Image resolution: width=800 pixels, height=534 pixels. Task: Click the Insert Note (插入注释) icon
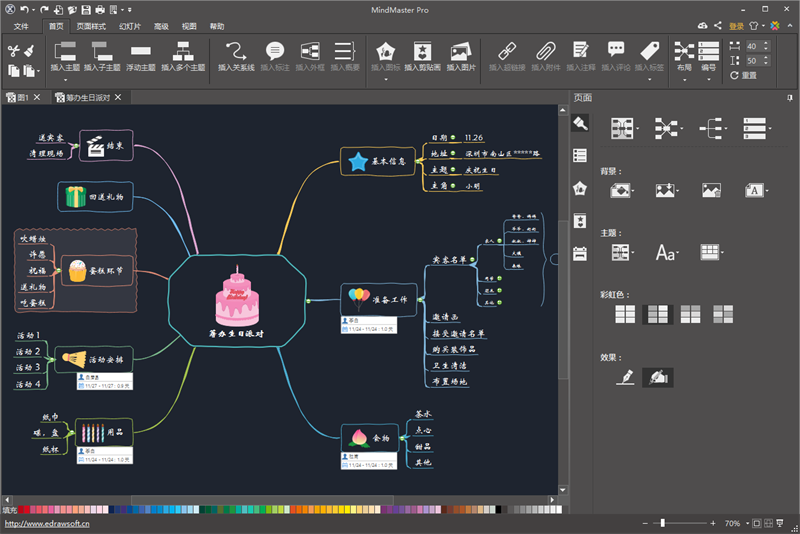[x=581, y=50]
